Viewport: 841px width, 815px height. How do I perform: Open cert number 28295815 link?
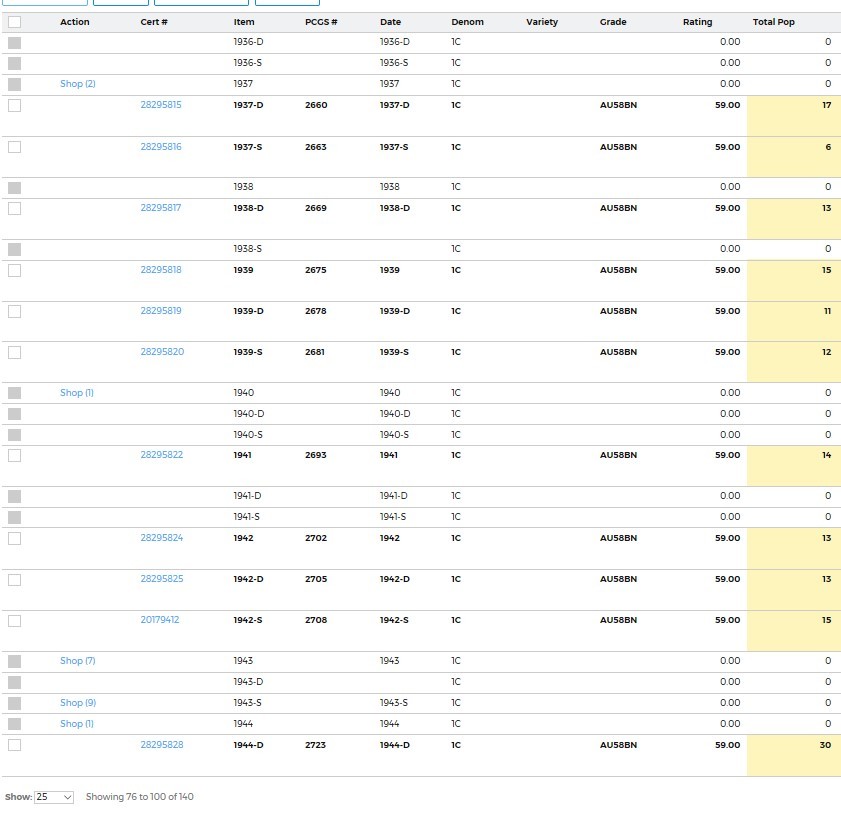[x=161, y=105]
